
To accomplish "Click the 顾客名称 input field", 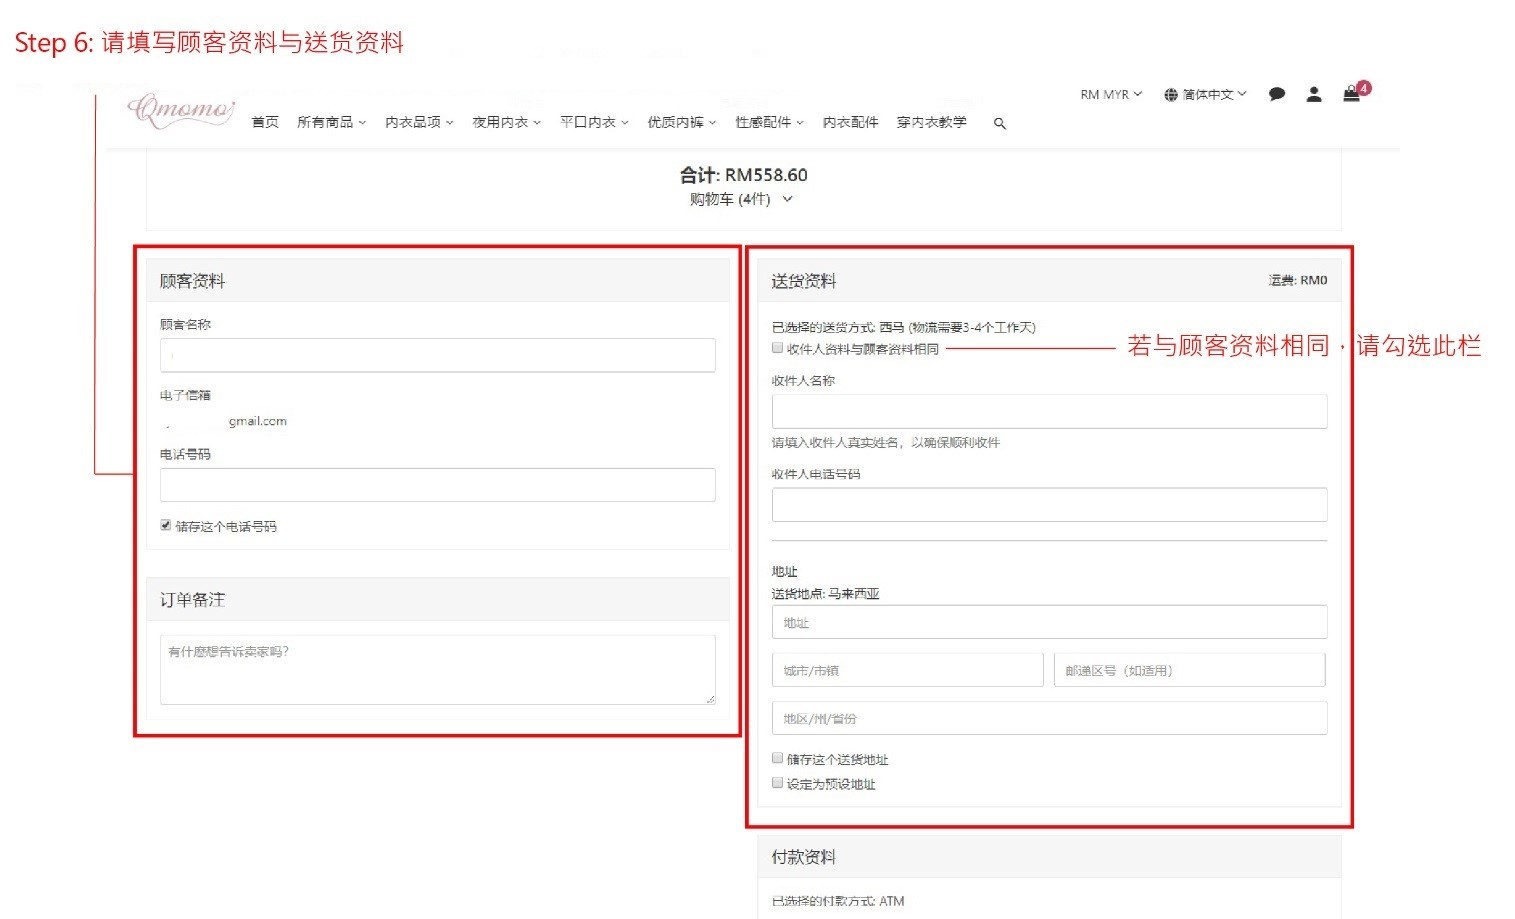I will click(437, 355).
